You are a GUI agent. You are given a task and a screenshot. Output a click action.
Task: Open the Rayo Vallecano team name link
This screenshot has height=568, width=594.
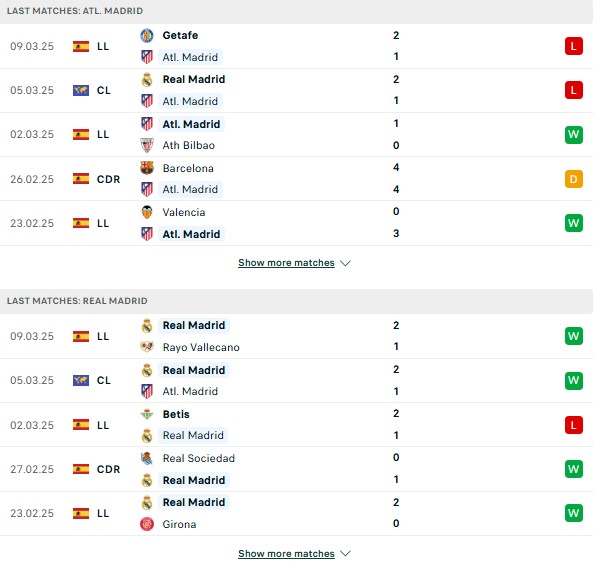coord(201,347)
